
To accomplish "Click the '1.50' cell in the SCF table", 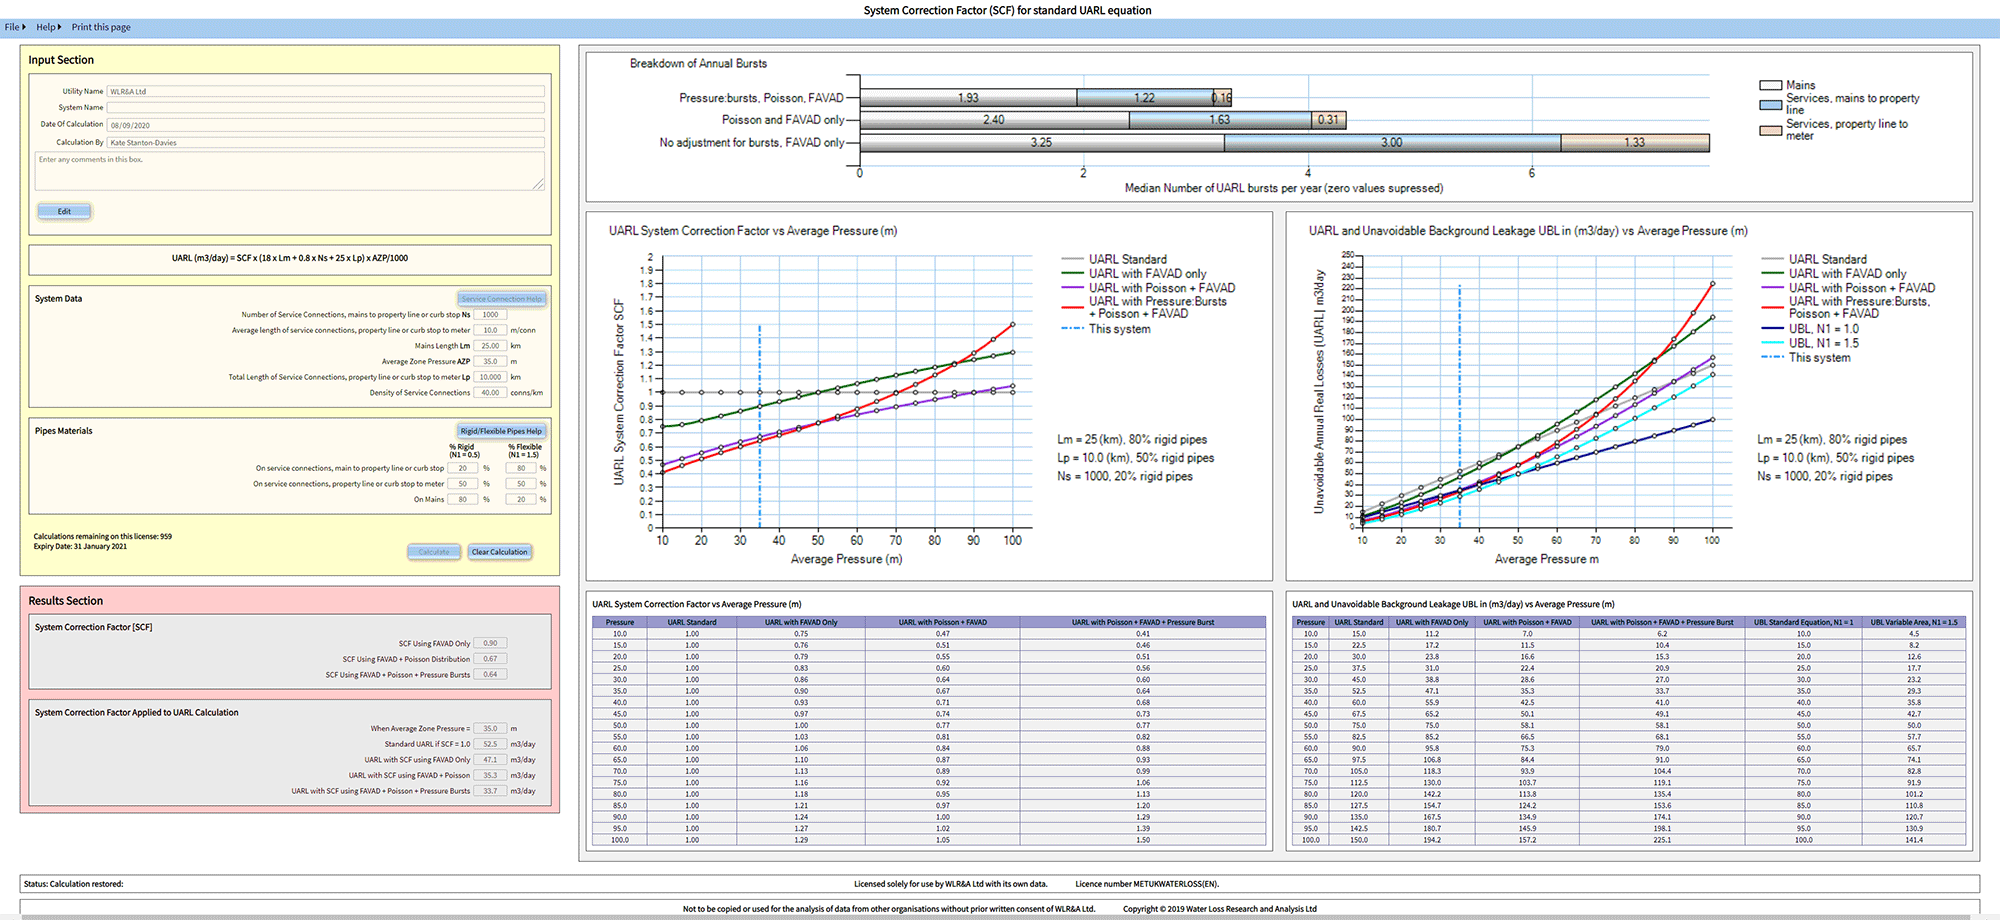I will tap(1143, 840).
